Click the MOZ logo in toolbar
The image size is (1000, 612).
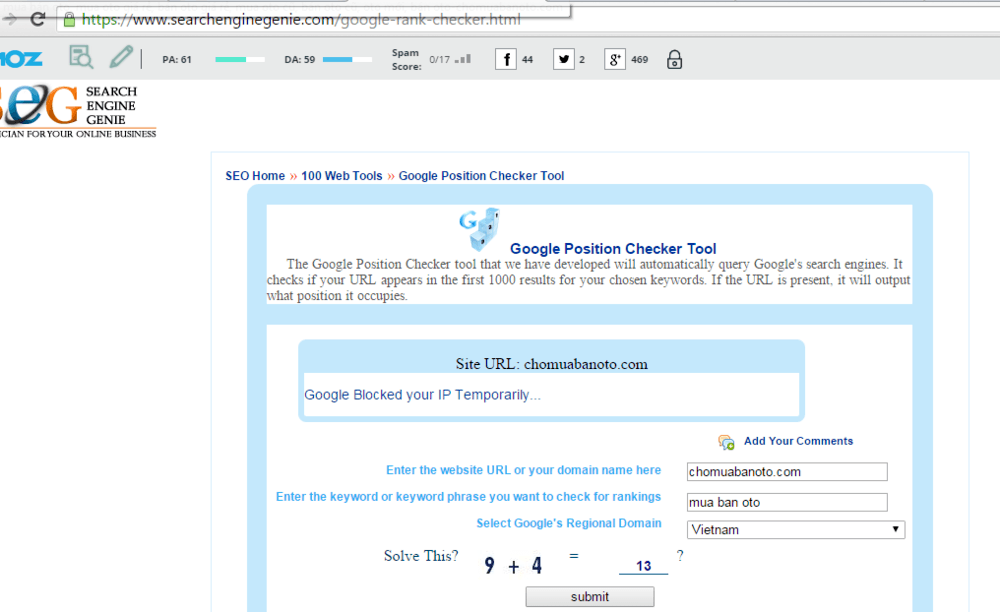tap(21, 59)
